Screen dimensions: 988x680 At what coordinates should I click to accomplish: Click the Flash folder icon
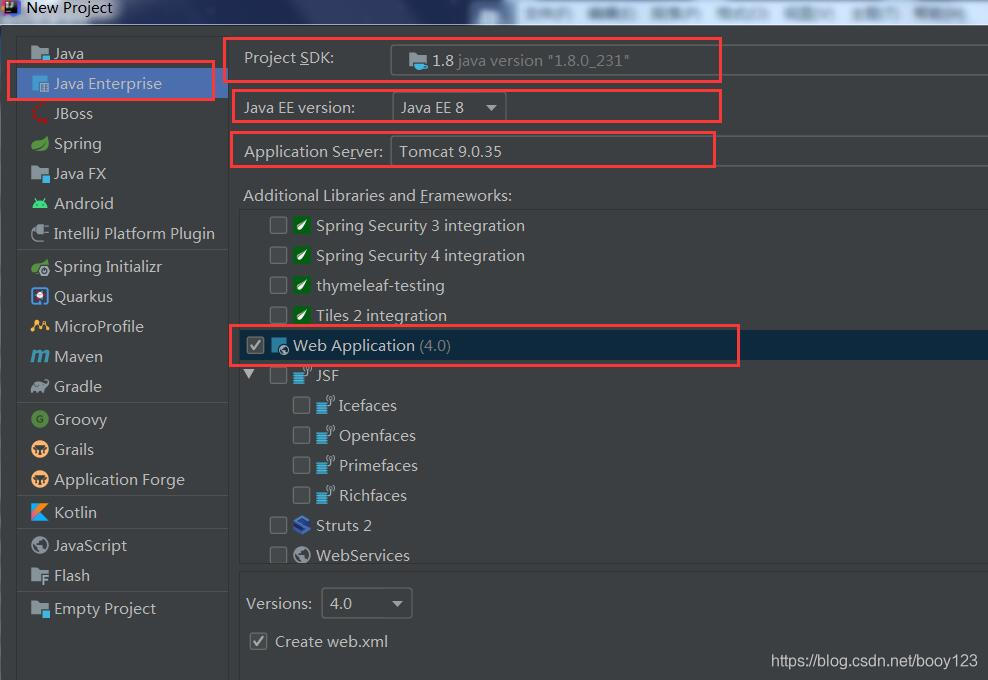click(40, 575)
